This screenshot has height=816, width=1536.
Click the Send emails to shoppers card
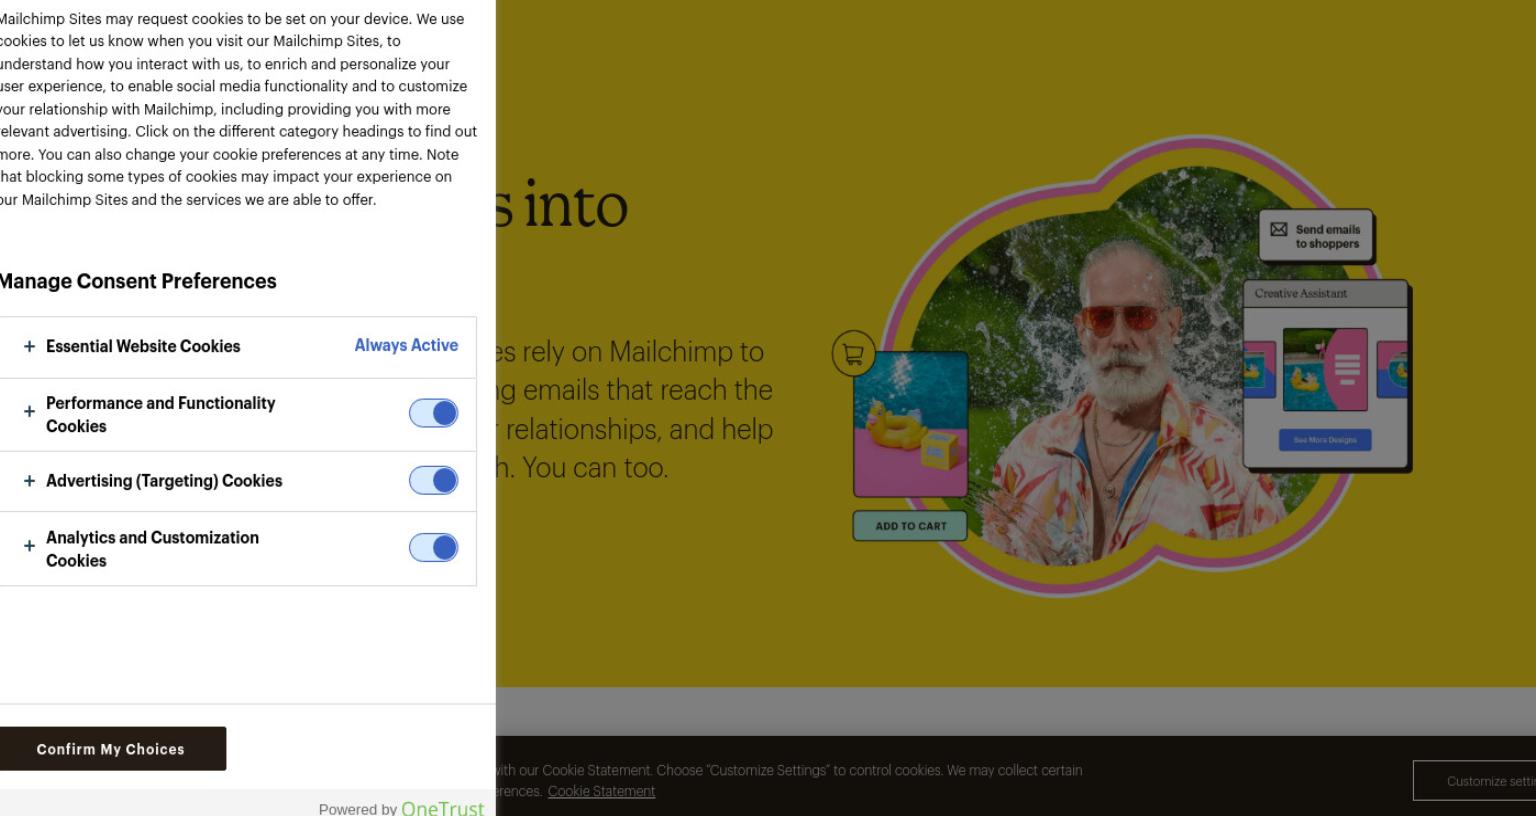(1316, 236)
